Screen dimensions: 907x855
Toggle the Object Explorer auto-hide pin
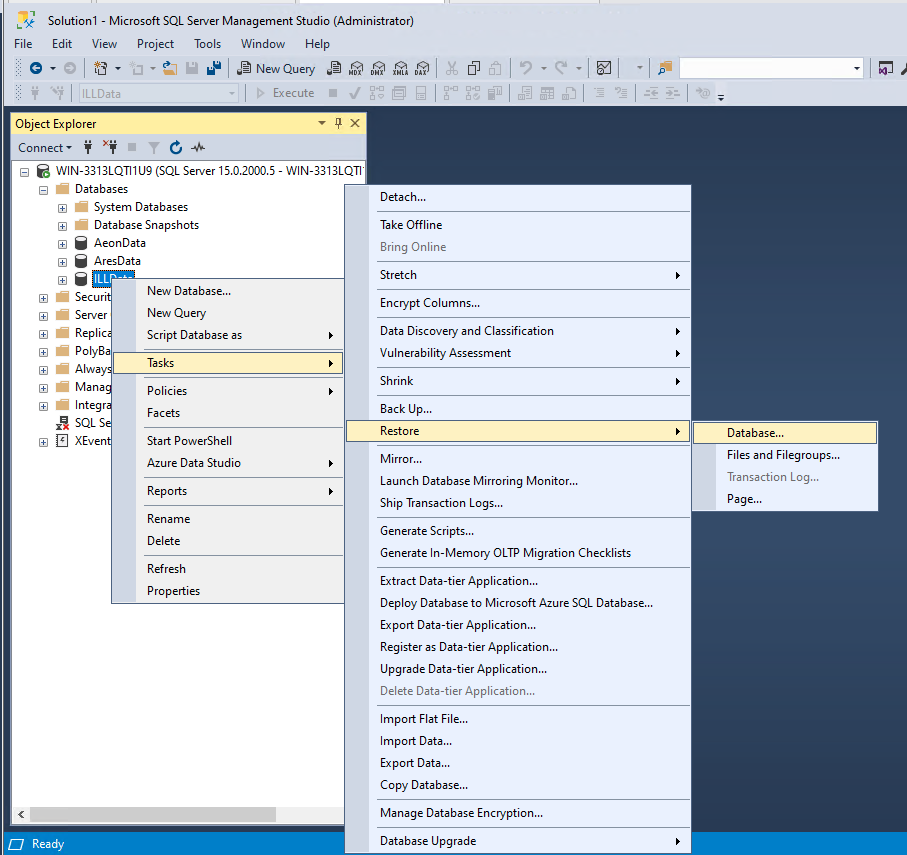(339, 122)
